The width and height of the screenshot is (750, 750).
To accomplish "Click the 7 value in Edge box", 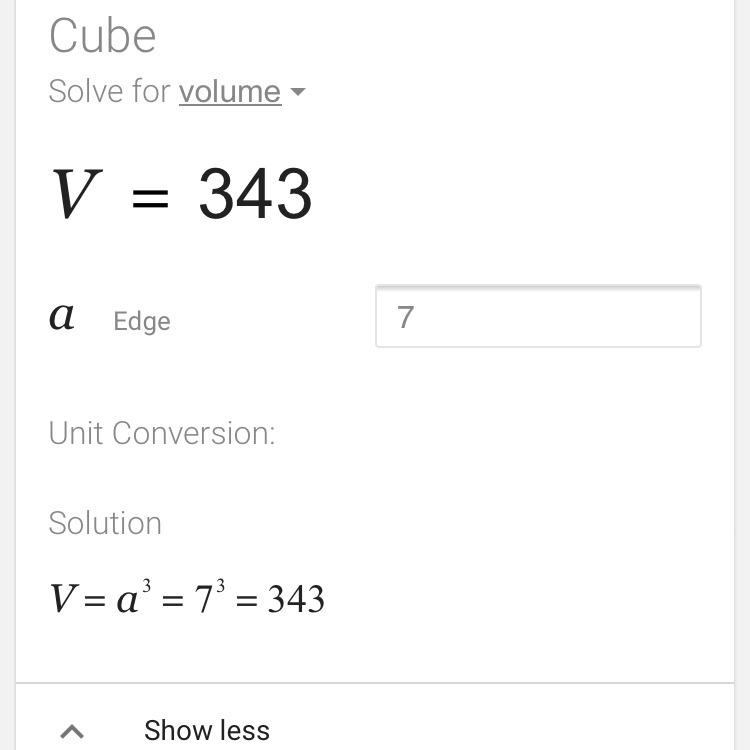I will pyautogui.click(x=405, y=317).
